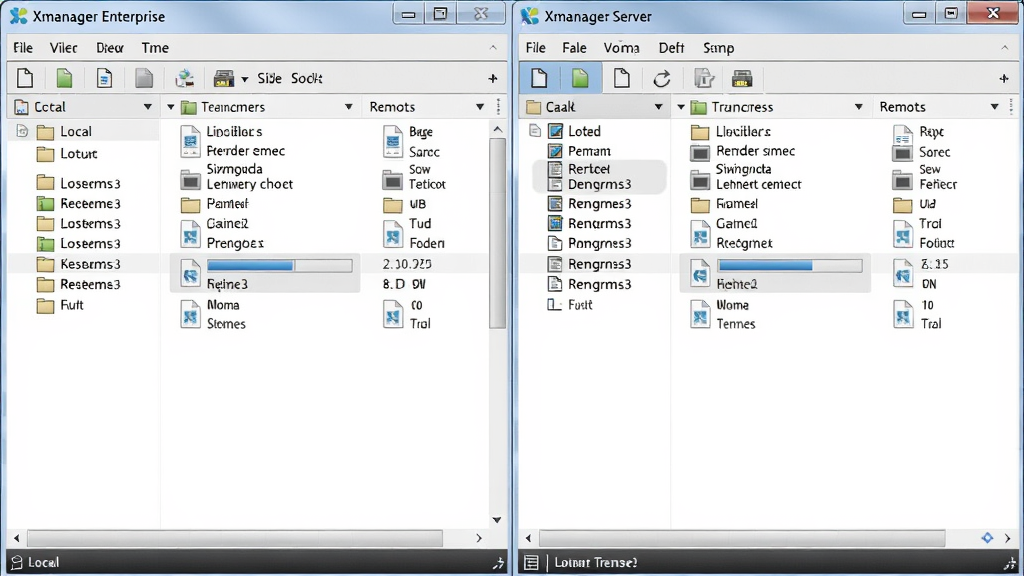Click Server horizontal scrollbar track

pos(742,538)
